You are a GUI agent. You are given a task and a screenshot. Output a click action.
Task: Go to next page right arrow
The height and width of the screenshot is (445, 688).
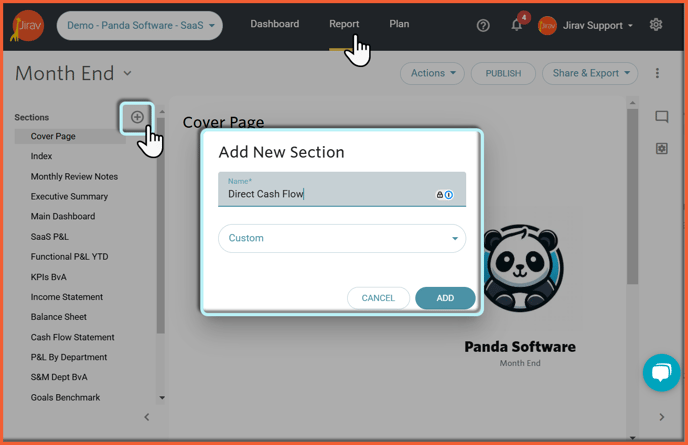click(661, 417)
